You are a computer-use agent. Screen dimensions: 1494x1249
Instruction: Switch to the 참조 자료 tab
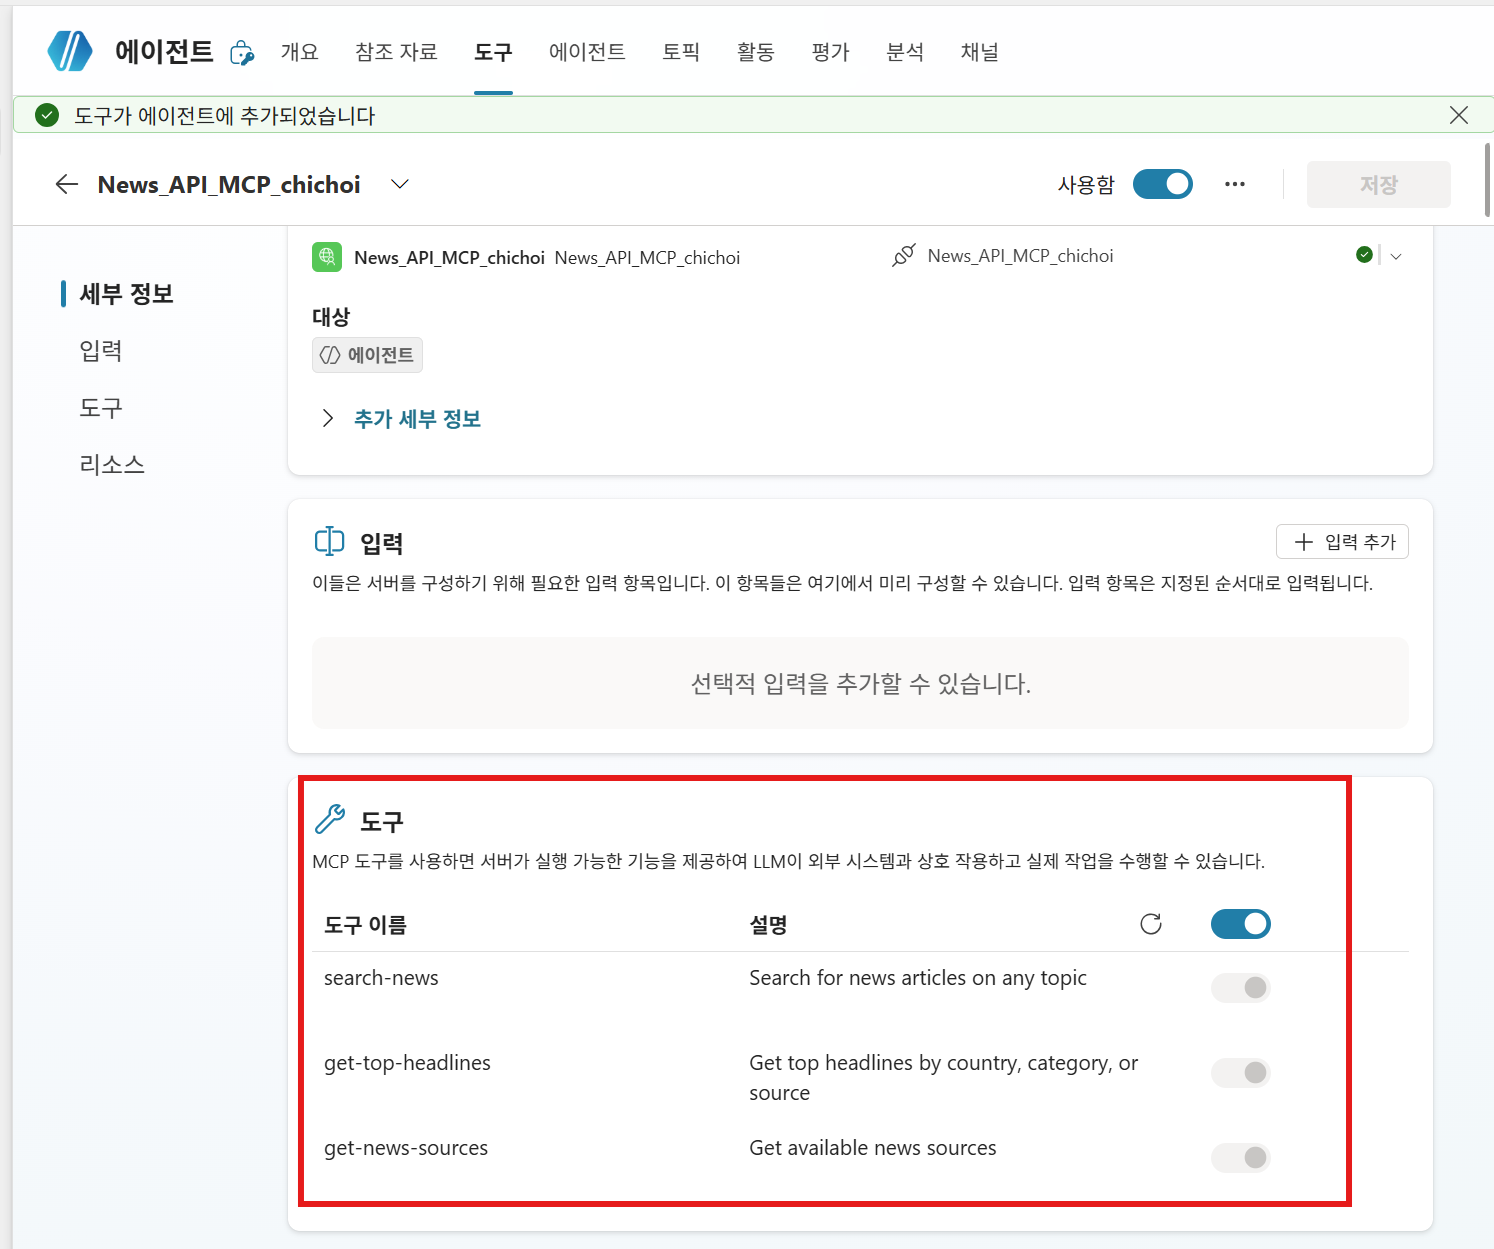point(396,52)
